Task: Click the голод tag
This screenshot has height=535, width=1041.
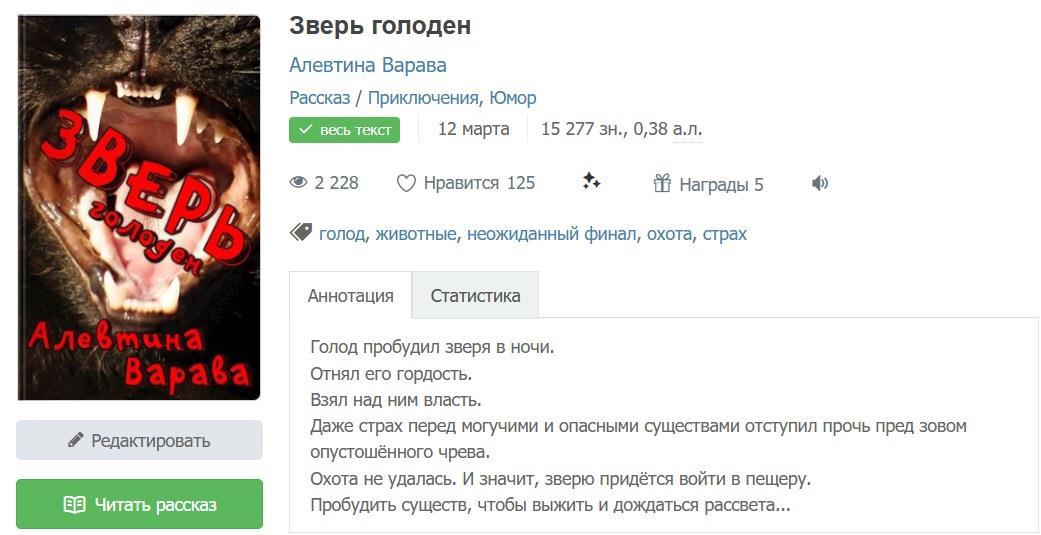Action: (342, 234)
